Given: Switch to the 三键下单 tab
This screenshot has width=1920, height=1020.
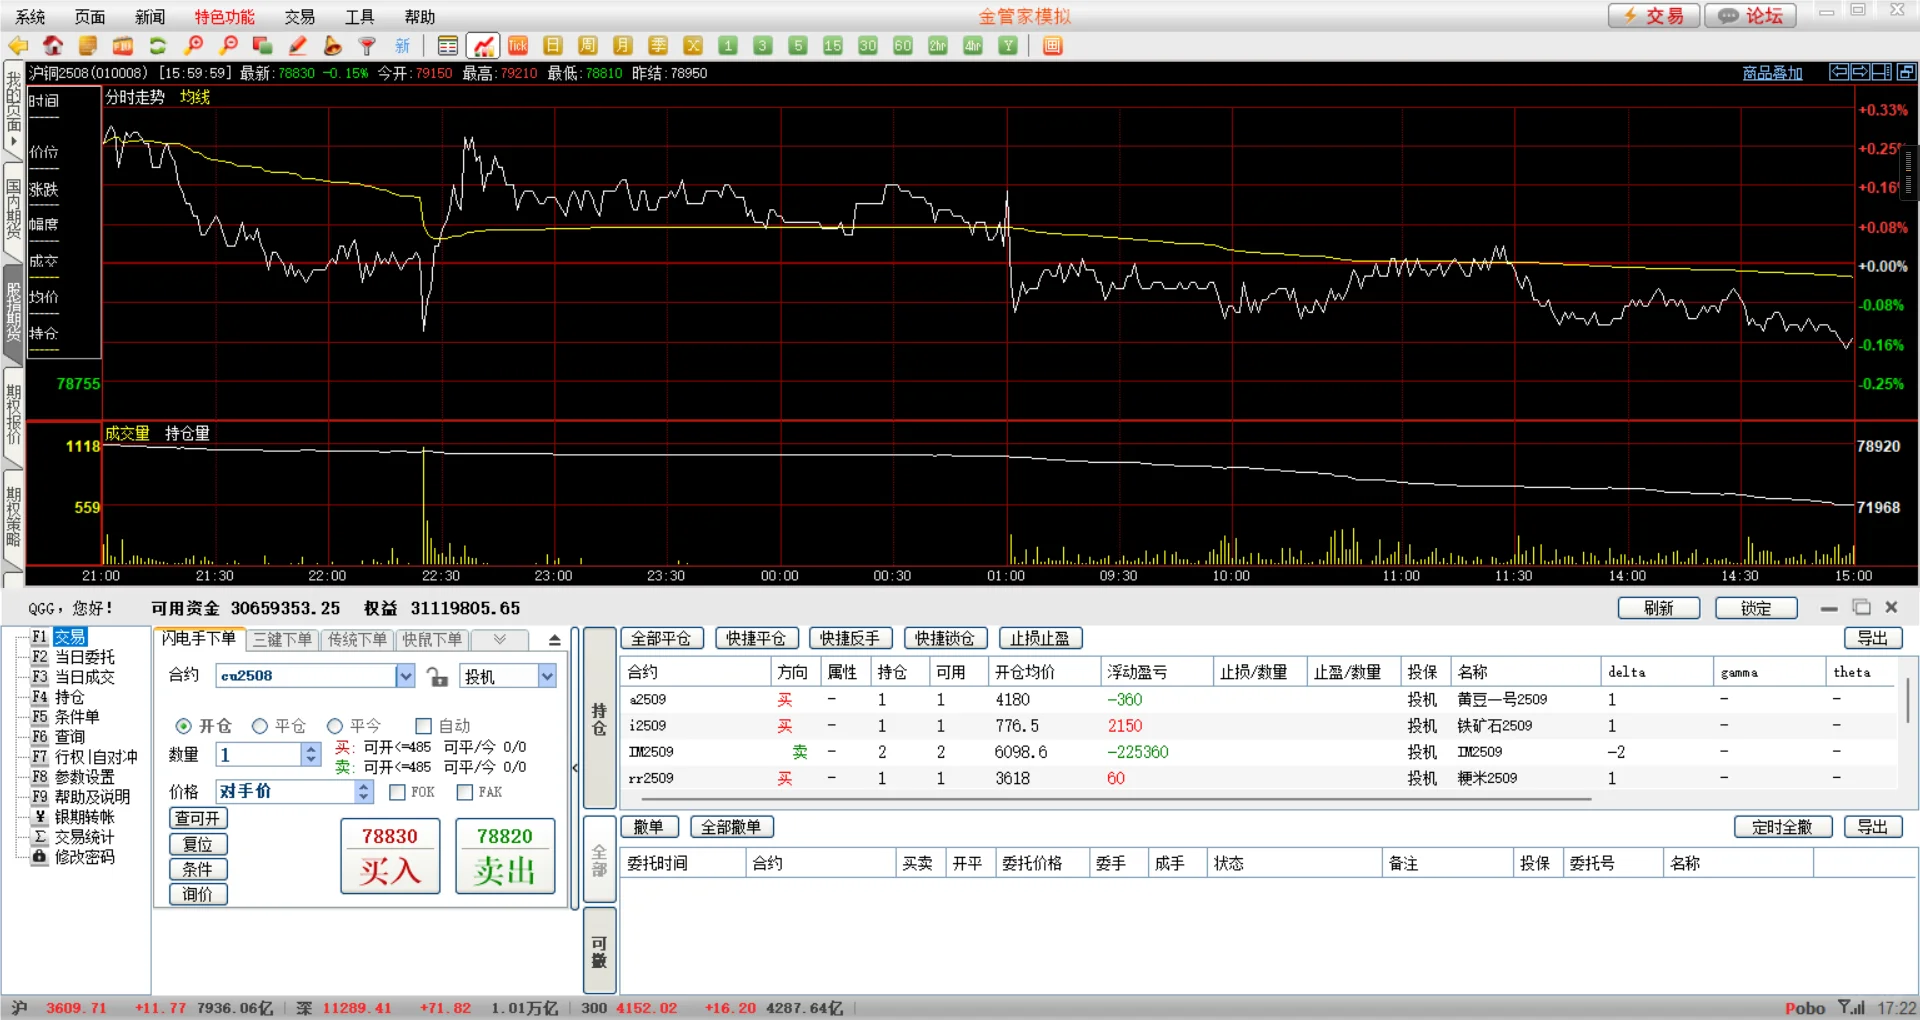Looking at the screenshot, I should tap(283, 639).
